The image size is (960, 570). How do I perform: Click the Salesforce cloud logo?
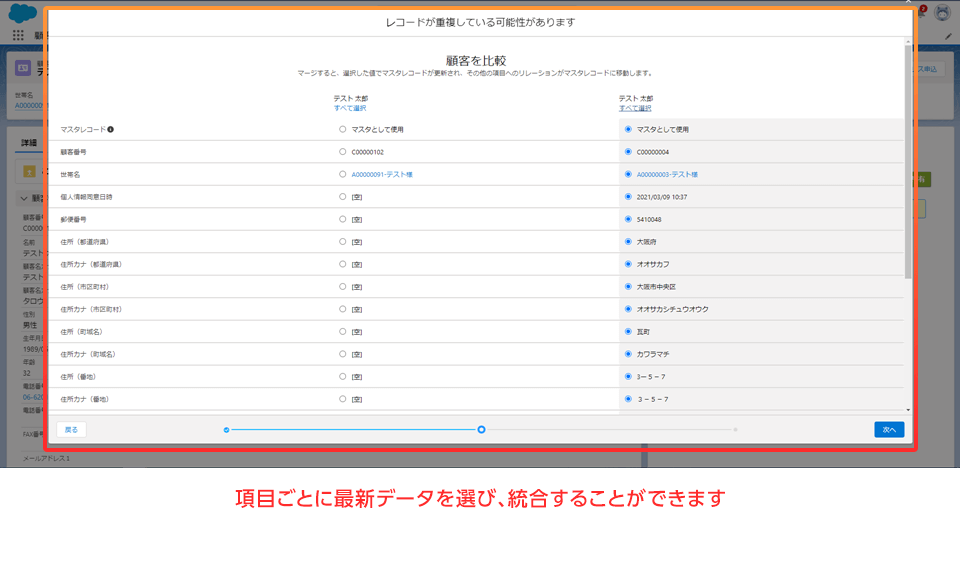(22, 13)
